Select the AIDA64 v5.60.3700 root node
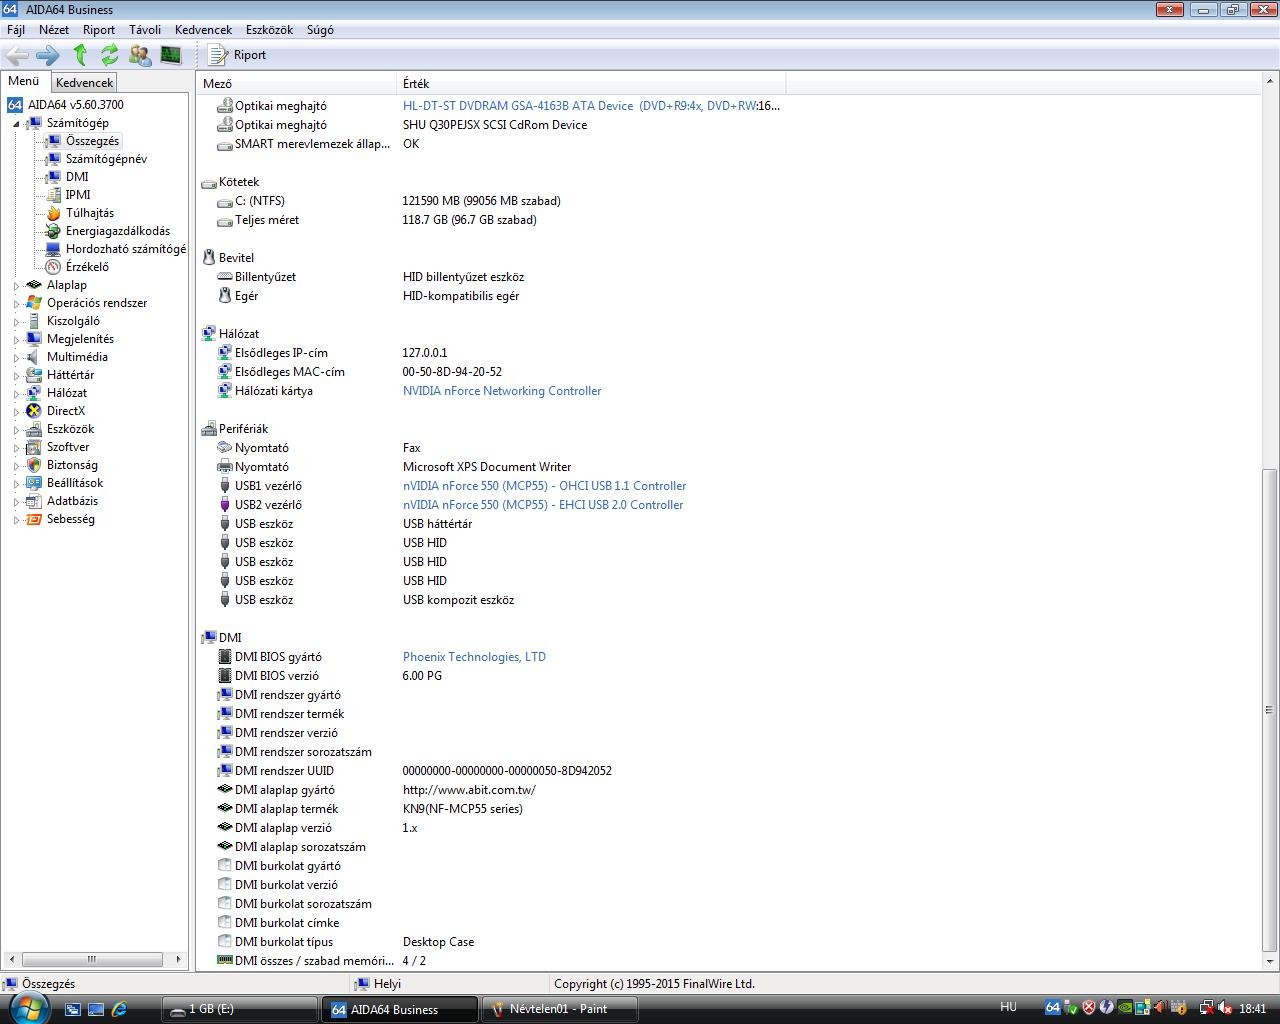Image resolution: width=1280 pixels, height=1024 pixels. pos(76,105)
